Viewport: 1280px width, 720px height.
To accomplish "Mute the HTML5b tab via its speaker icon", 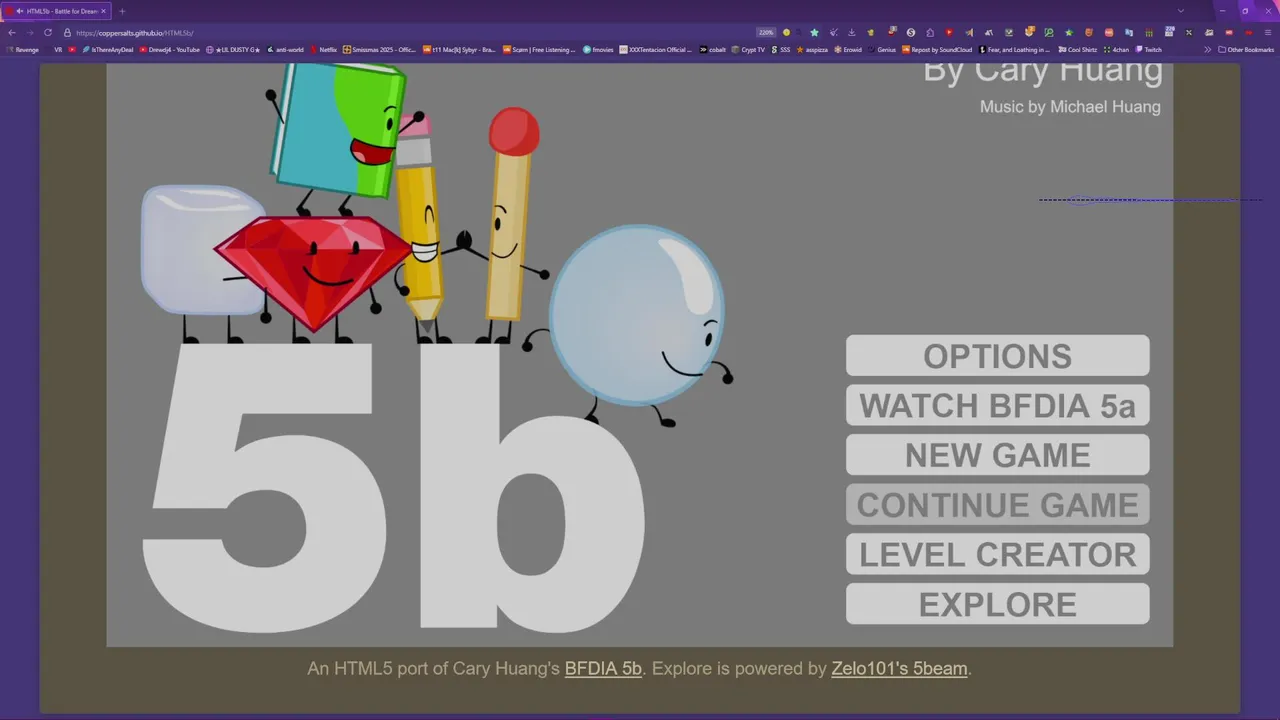I will point(19,11).
